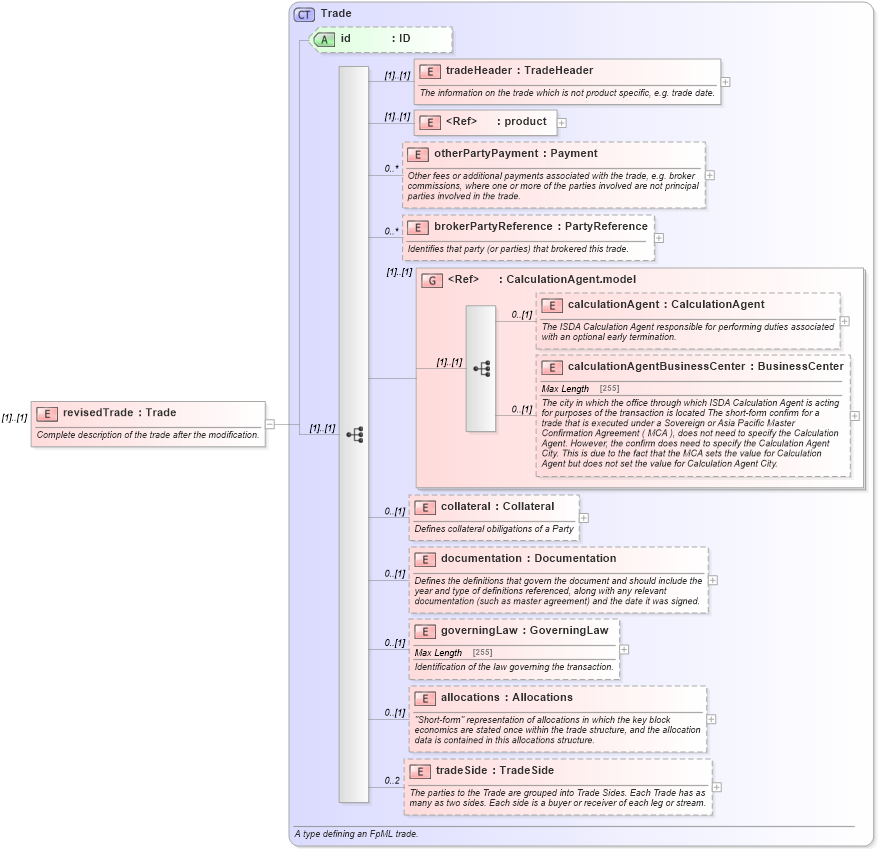Select the 'revisedTrade : Trade' label
The height and width of the screenshot is (849, 878).
click(x=119, y=413)
